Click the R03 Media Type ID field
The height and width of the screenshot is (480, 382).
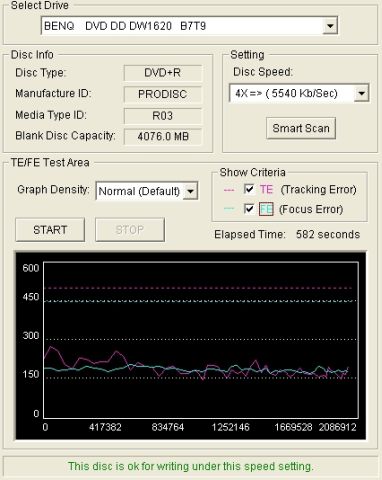point(163,116)
